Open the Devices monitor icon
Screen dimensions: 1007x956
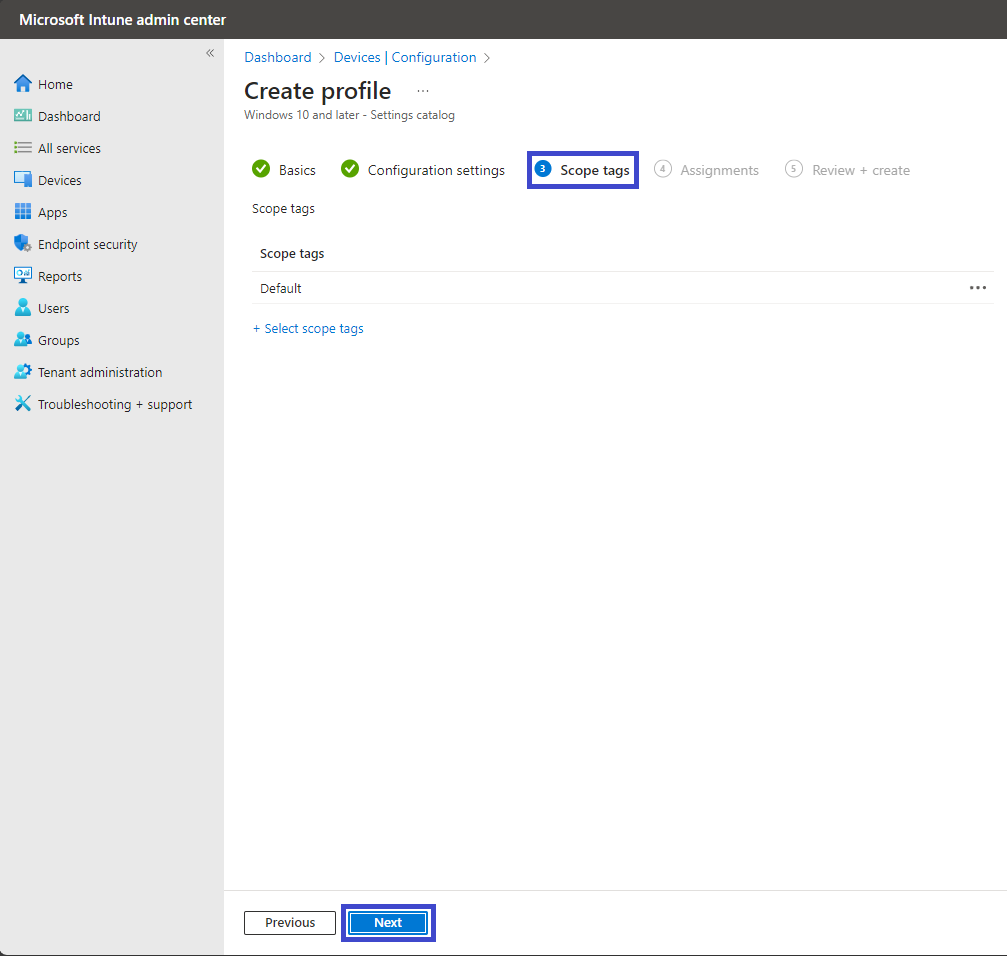tap(22, 180)
